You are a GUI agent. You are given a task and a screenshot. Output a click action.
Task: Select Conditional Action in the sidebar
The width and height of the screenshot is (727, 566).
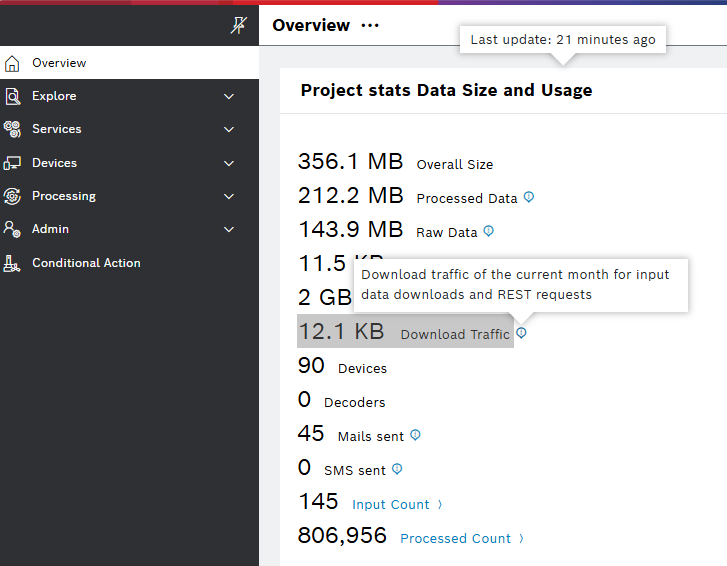pos(86,263)
